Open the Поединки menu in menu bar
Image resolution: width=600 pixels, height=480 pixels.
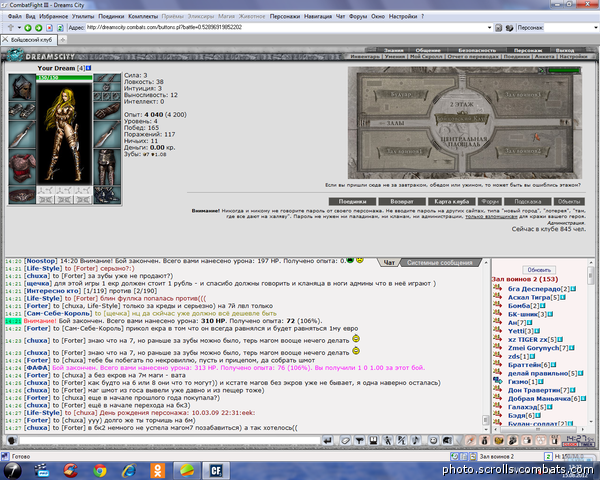[111, 16]
